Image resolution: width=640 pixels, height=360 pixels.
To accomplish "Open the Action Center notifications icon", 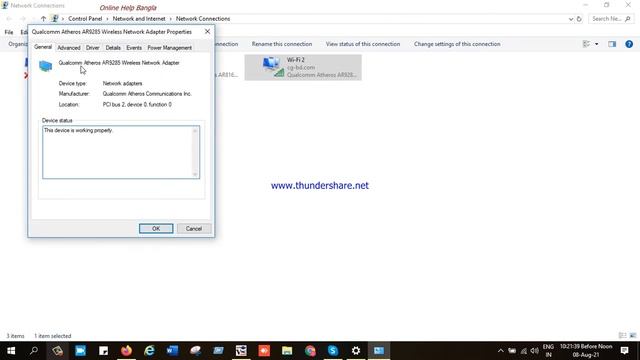I will coord(624,351).
